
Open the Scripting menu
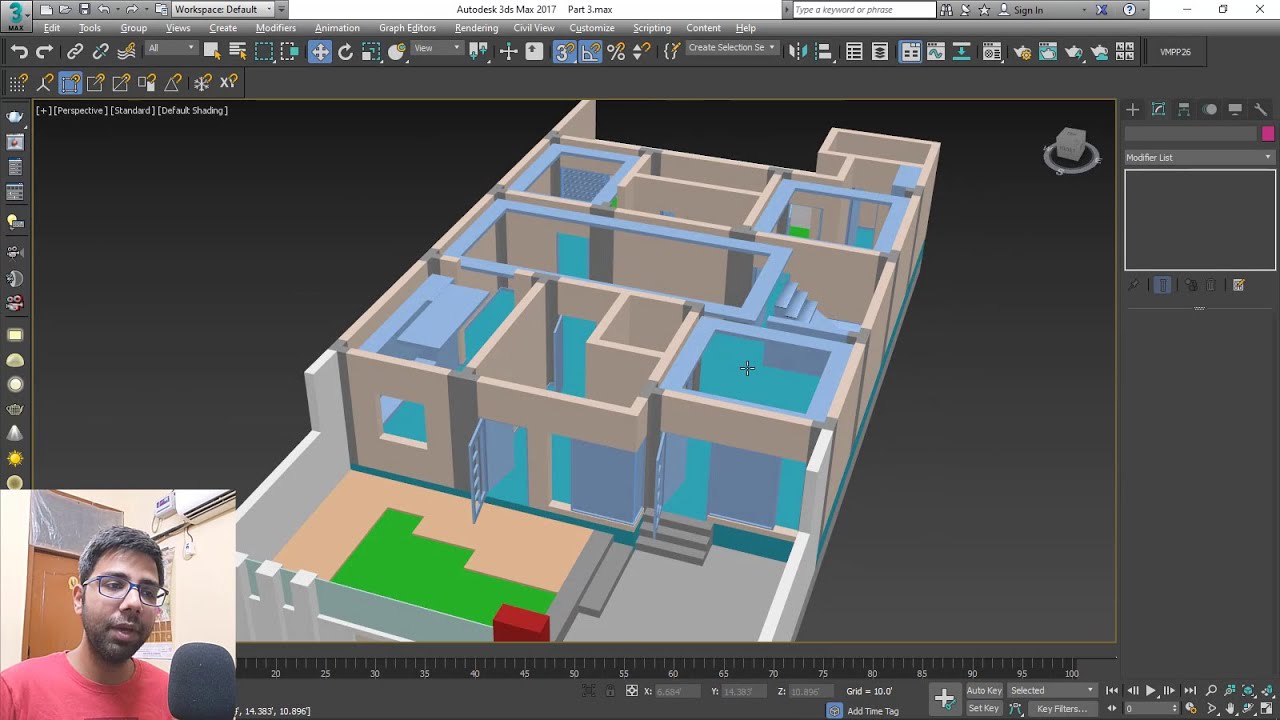pos(651,28)
